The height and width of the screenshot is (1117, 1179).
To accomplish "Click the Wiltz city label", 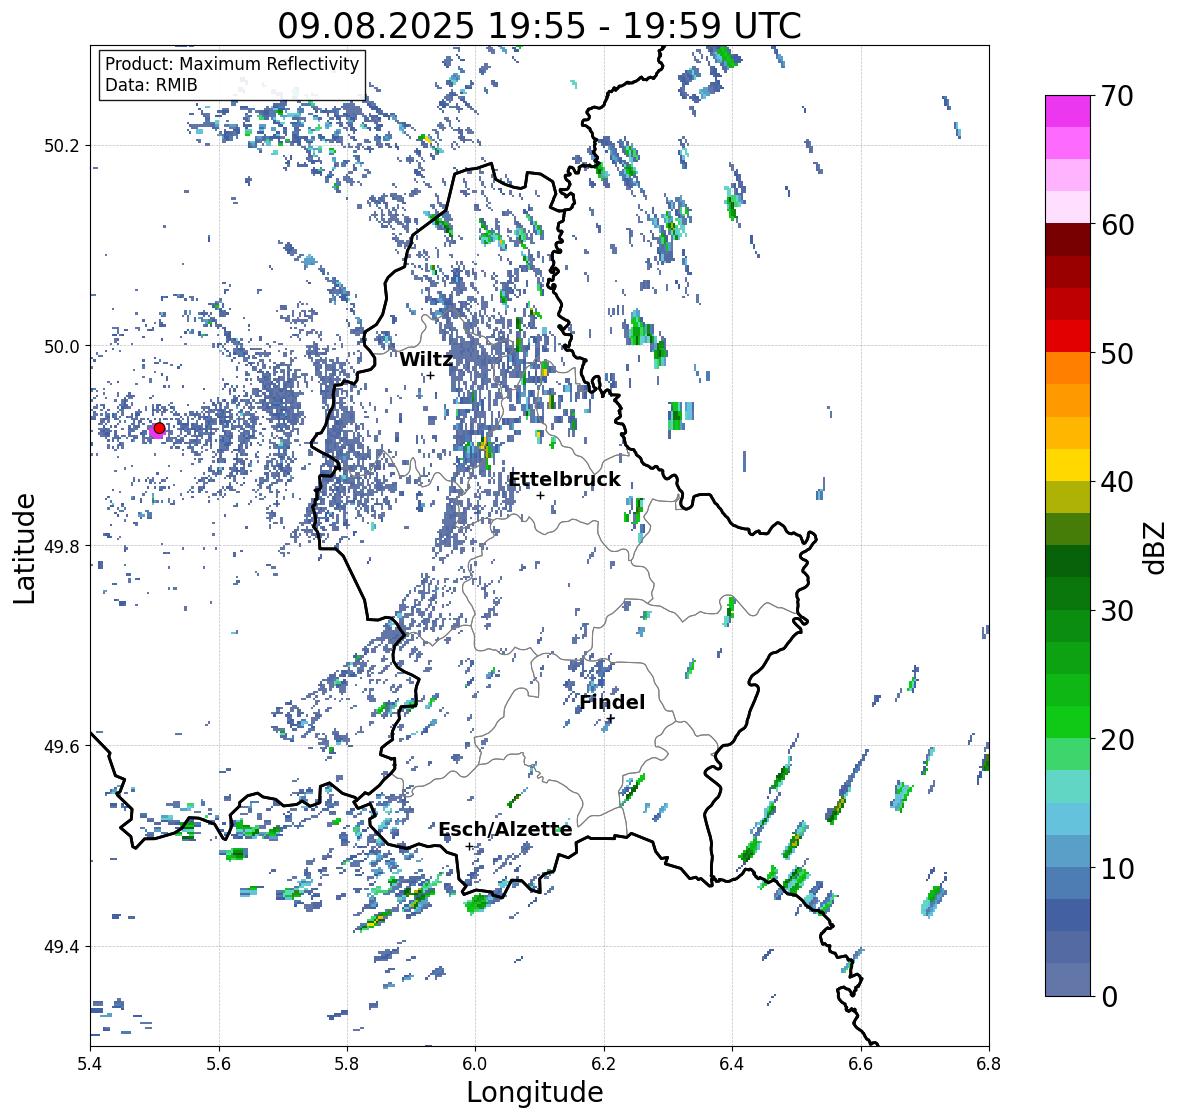I will pos(426,359).
